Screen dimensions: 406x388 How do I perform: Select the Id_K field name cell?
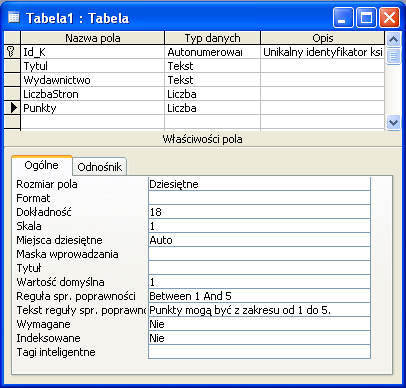(x=93, y=52)
